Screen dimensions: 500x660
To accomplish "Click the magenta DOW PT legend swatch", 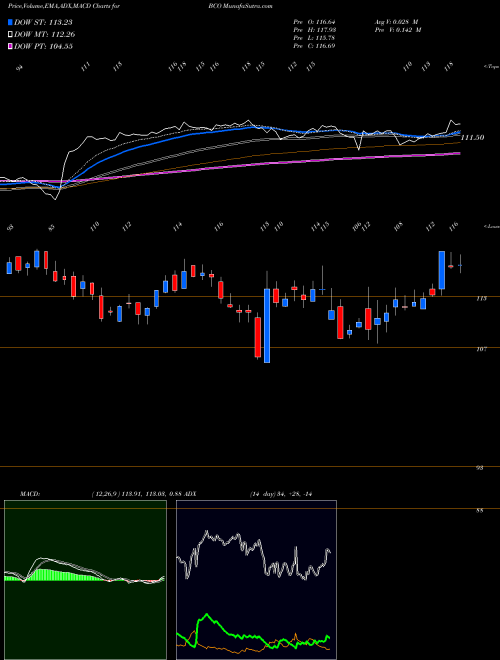I will [10, 46].
